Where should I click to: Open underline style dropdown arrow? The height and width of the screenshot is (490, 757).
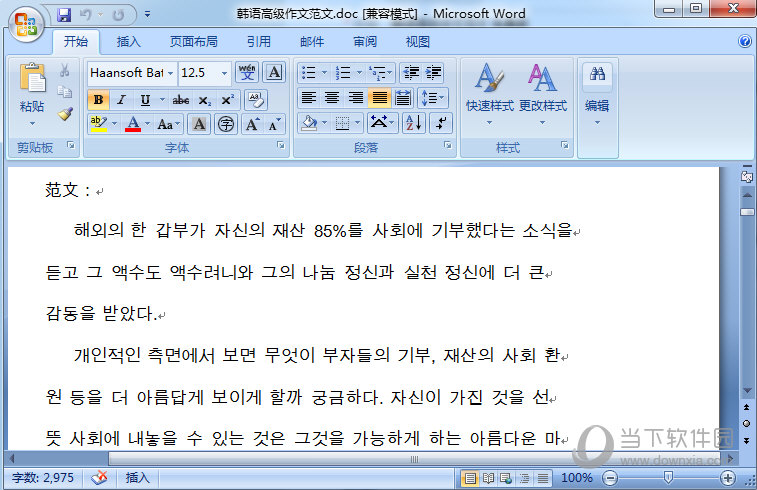pos(162,100)
